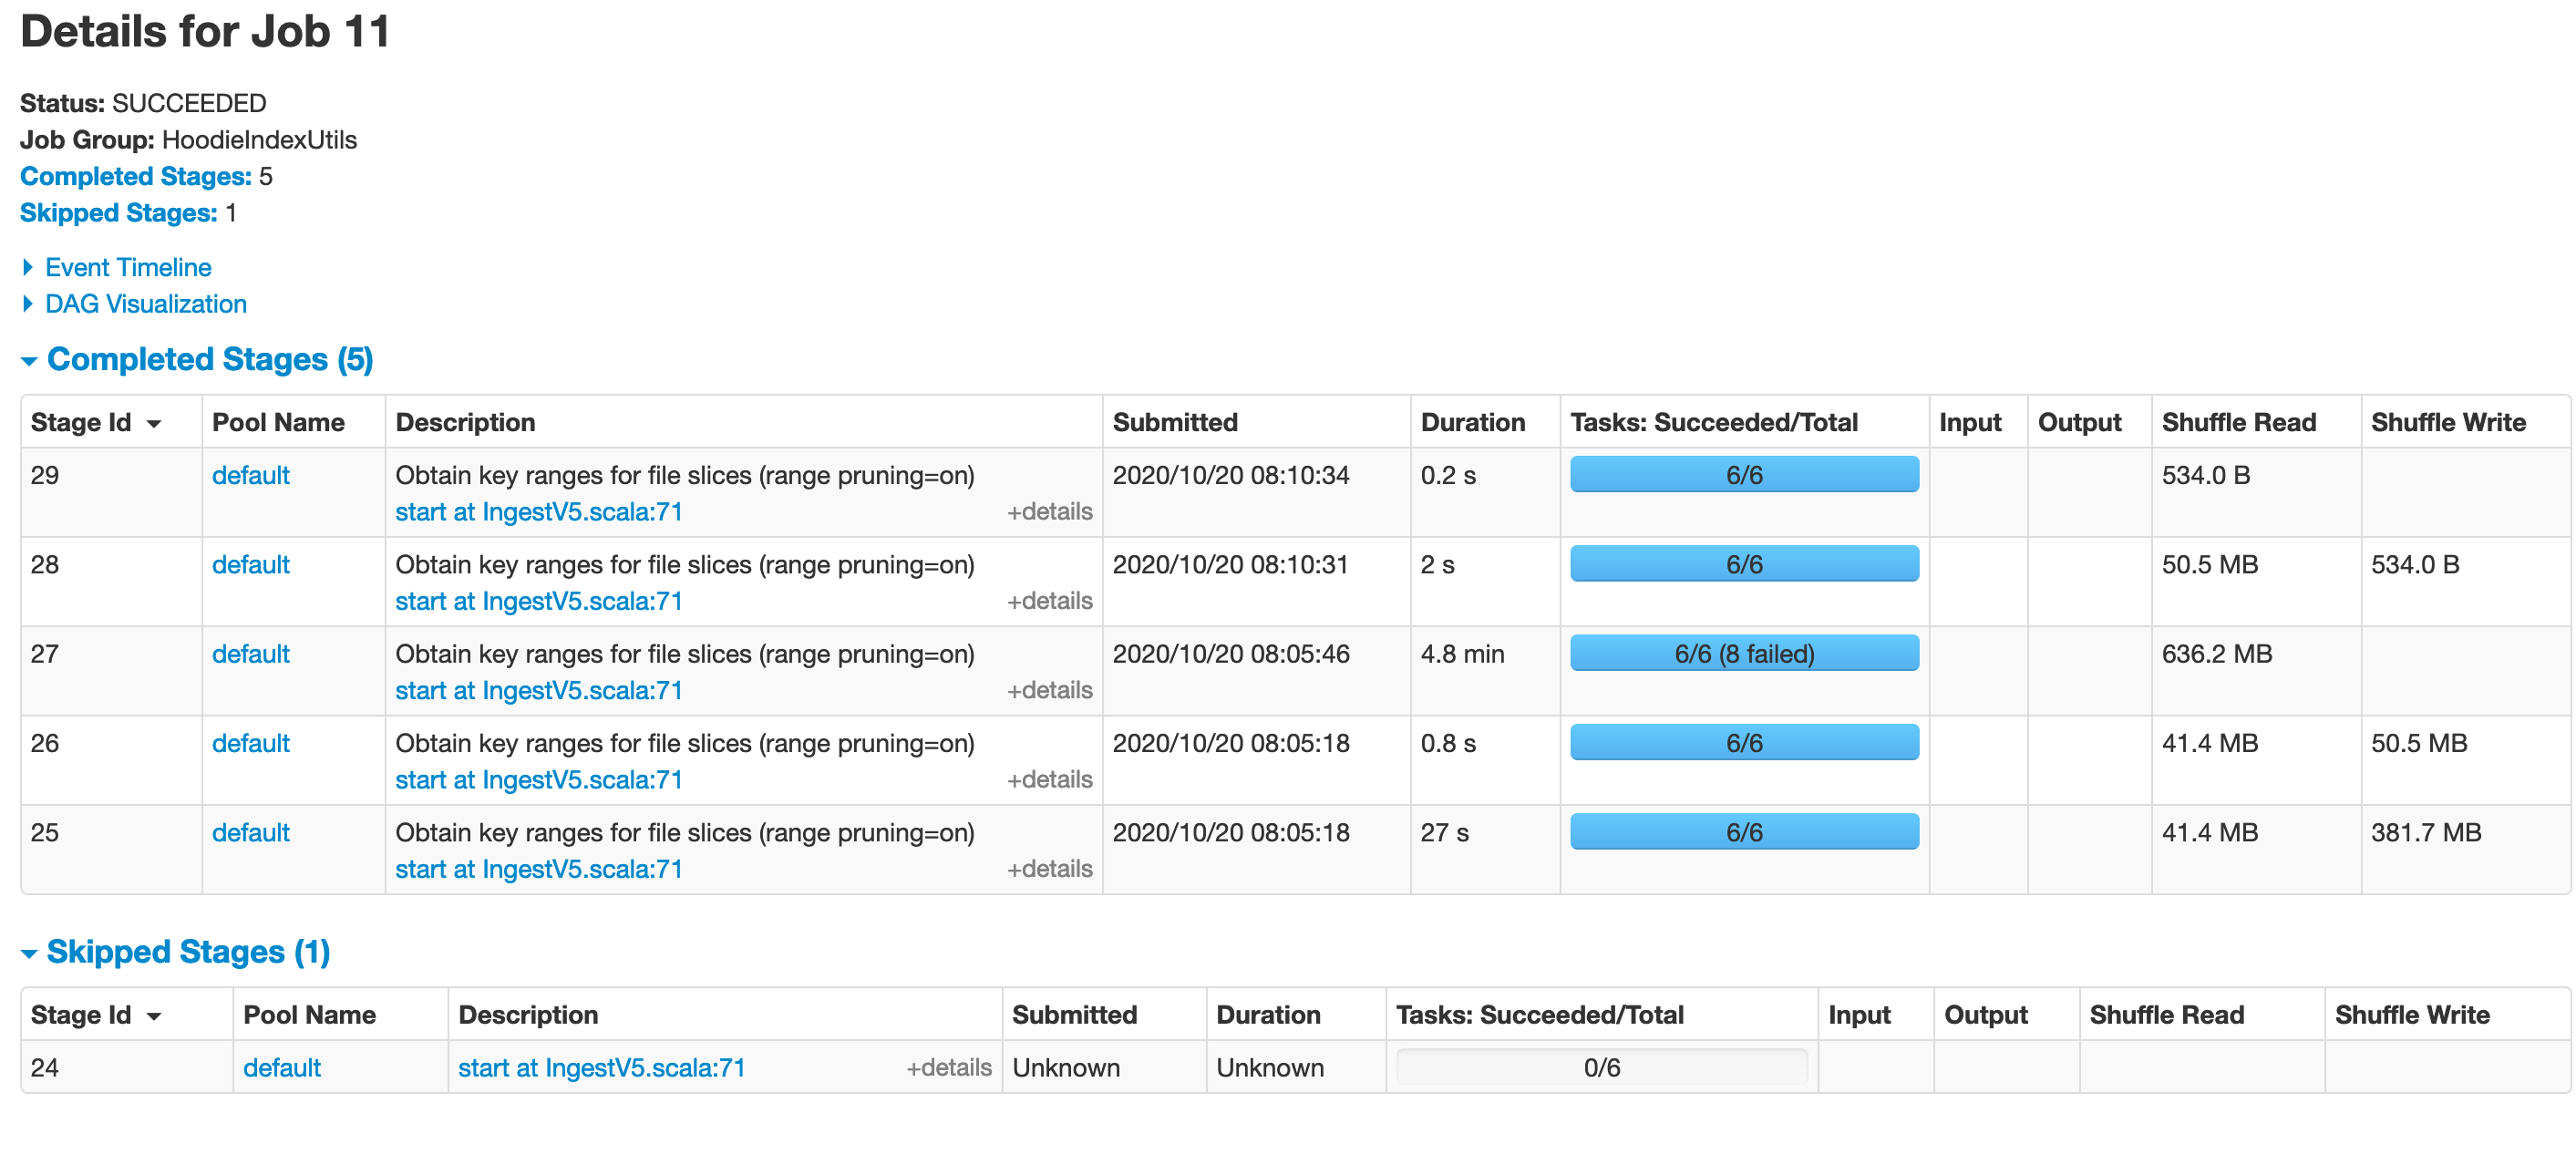Open skipped stage 24 IngestV5.scala:71 link
The image size is (2576, 1165).
pos(601,1067)
